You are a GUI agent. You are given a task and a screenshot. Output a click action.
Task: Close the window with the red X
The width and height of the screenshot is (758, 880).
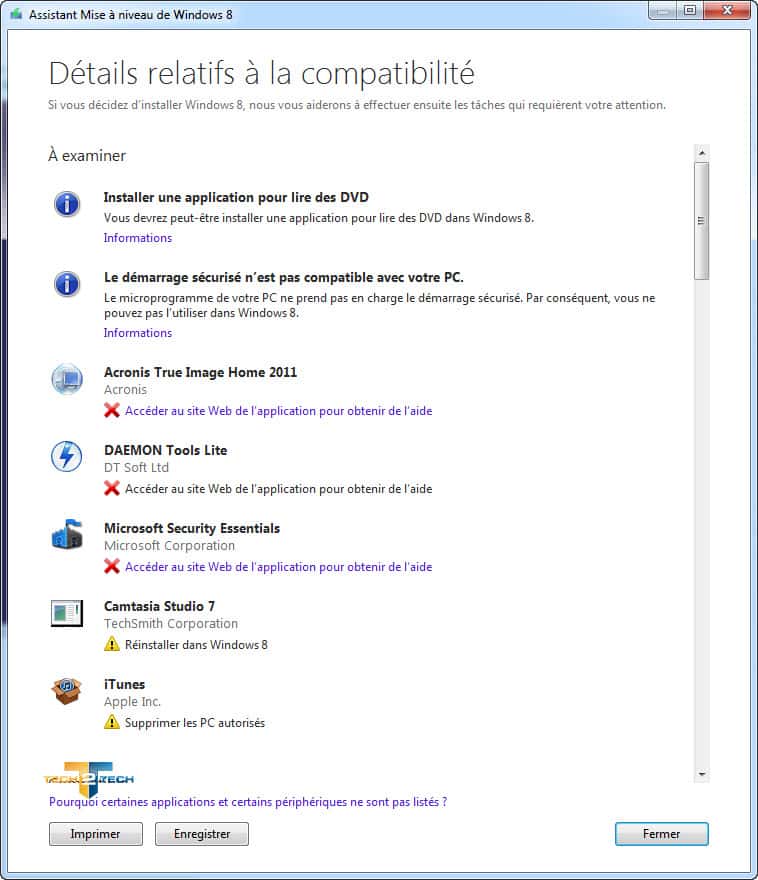727,11
